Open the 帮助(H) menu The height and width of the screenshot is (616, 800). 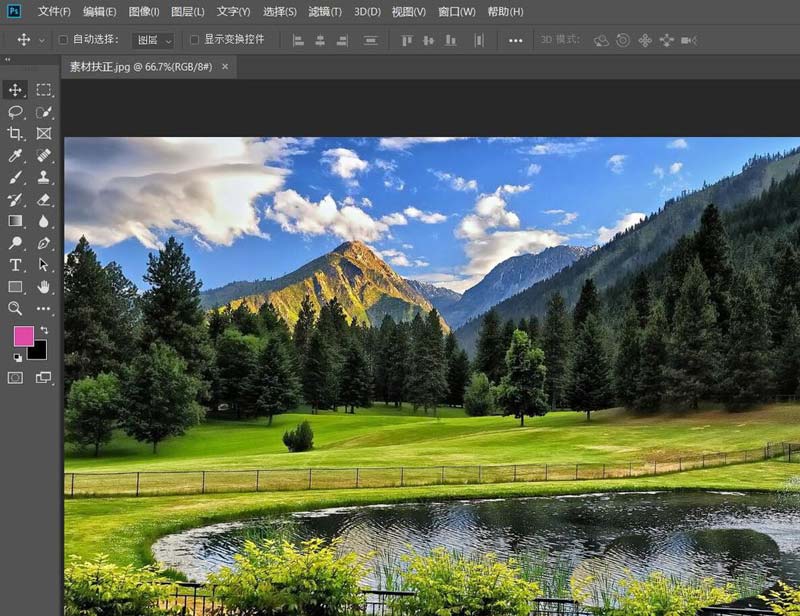pos(505,11)
